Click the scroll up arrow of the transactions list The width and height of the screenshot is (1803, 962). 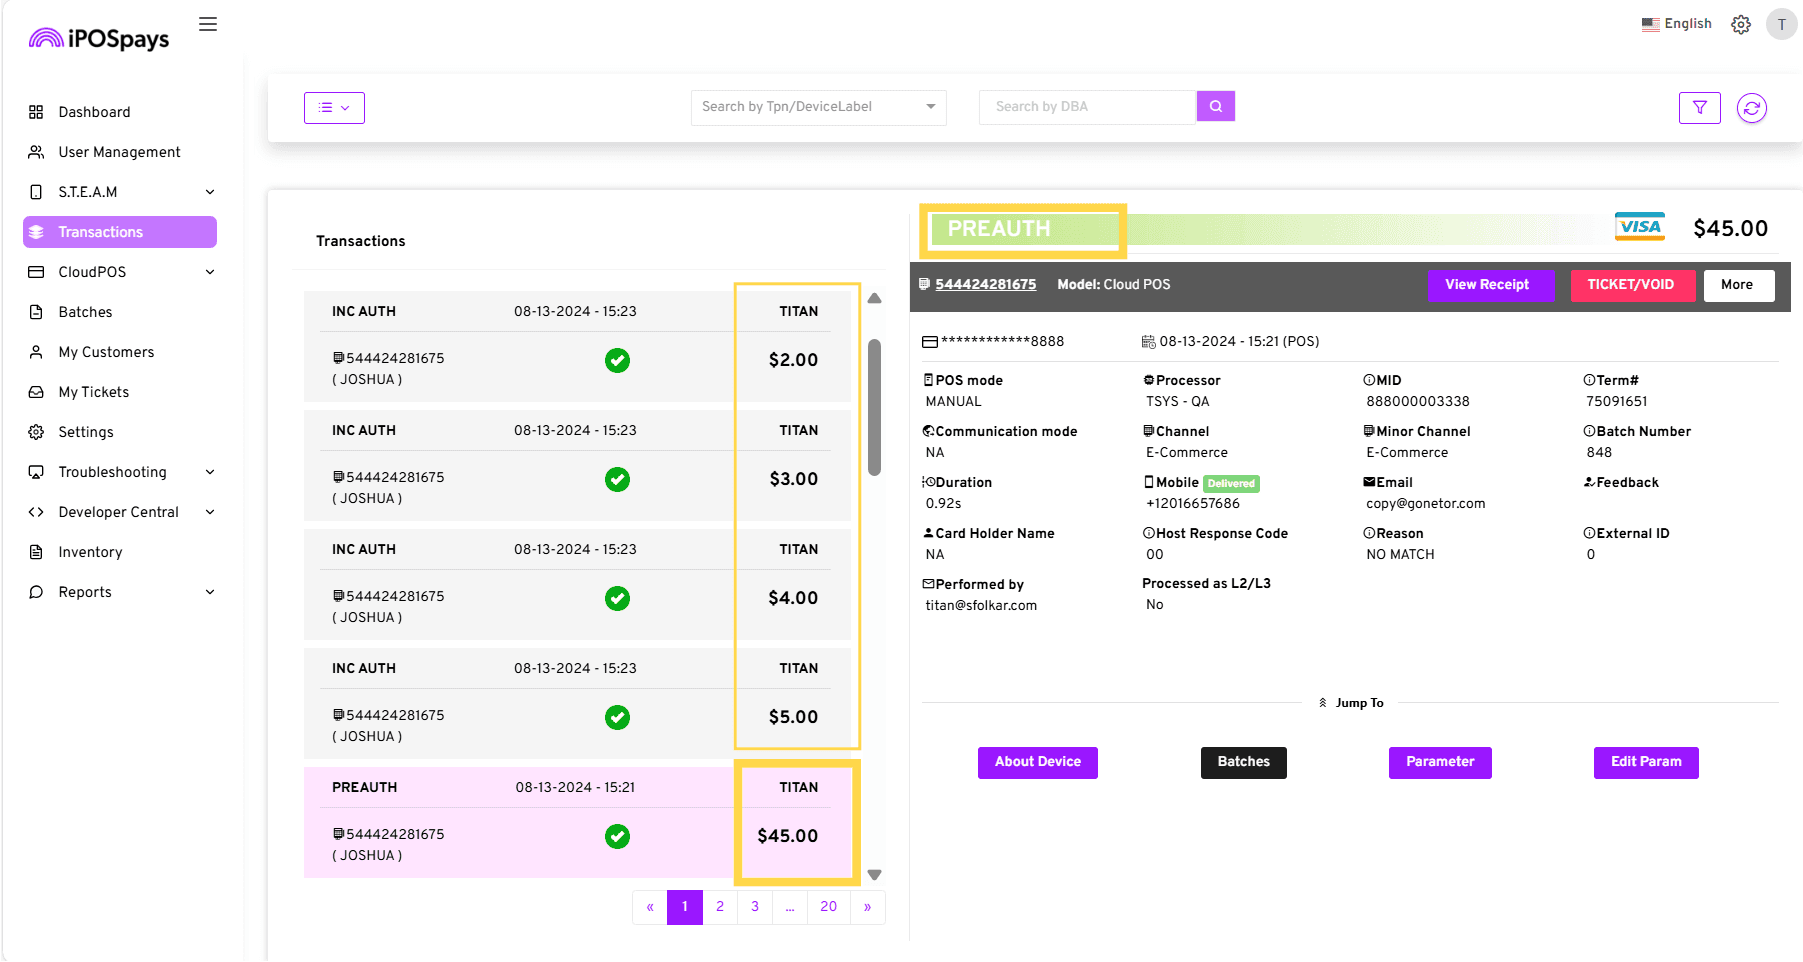coord(875,298)
